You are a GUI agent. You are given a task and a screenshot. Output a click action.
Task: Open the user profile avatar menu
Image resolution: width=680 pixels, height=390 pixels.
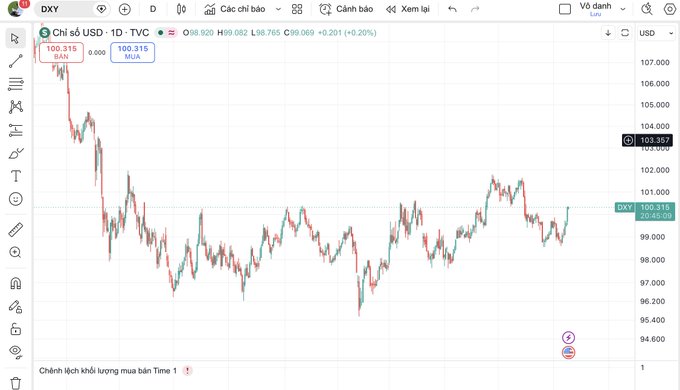click(x=16, y=9)
